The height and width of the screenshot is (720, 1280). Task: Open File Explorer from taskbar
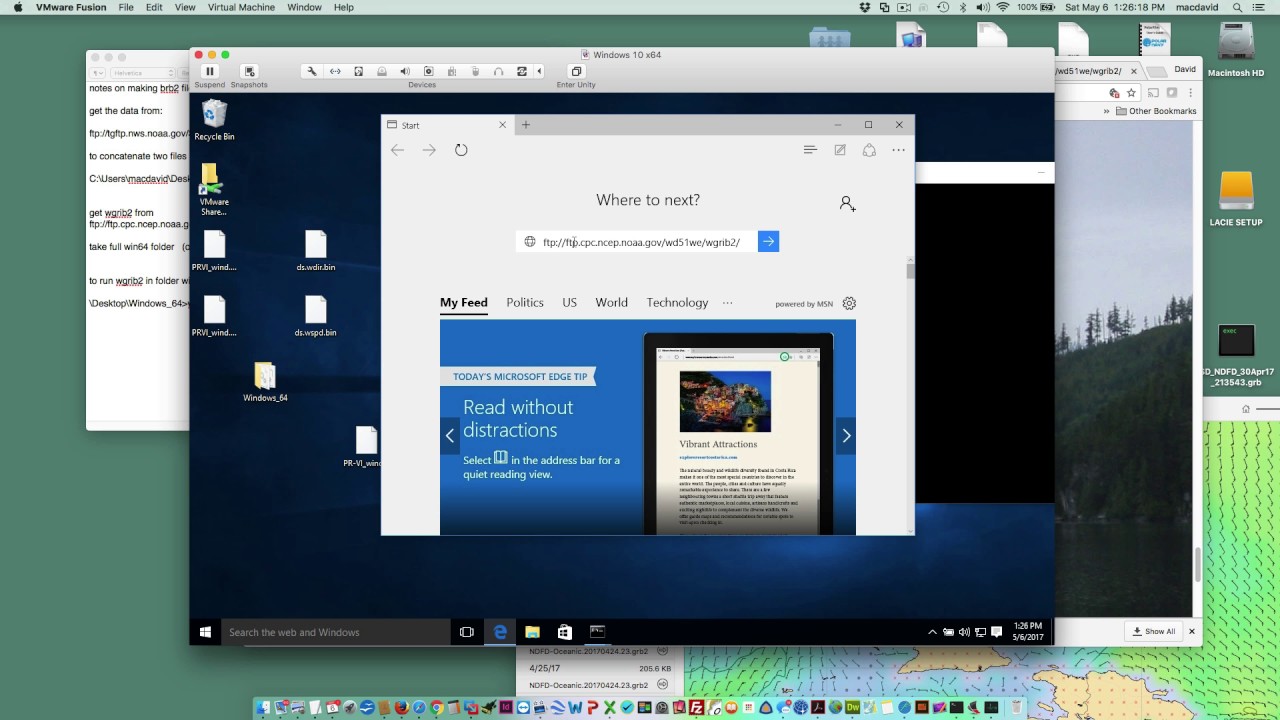tap(533, 632)
